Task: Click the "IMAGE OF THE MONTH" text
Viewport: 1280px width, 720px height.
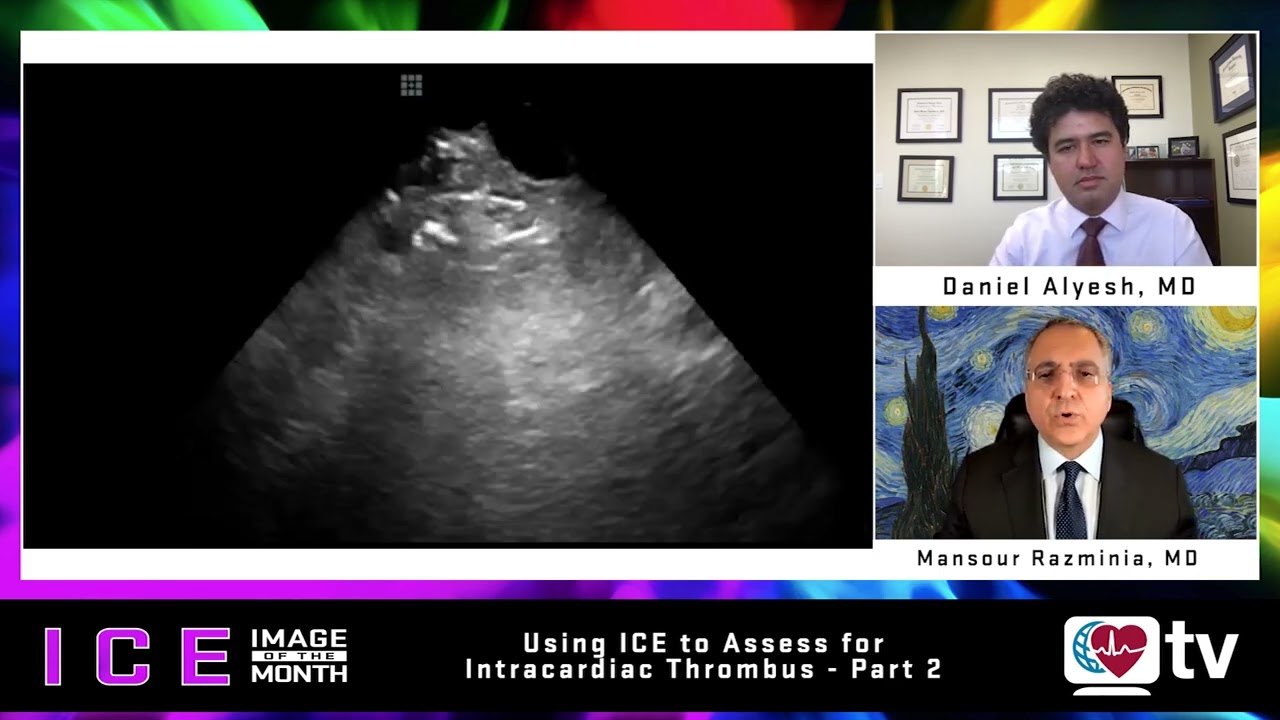Action: pyautogui.click(x=299, y=656)
